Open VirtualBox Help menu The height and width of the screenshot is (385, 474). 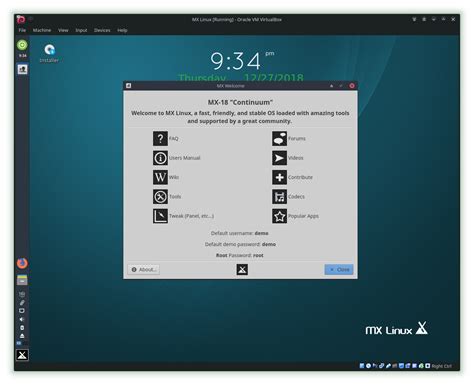click(x=122, y=30)
